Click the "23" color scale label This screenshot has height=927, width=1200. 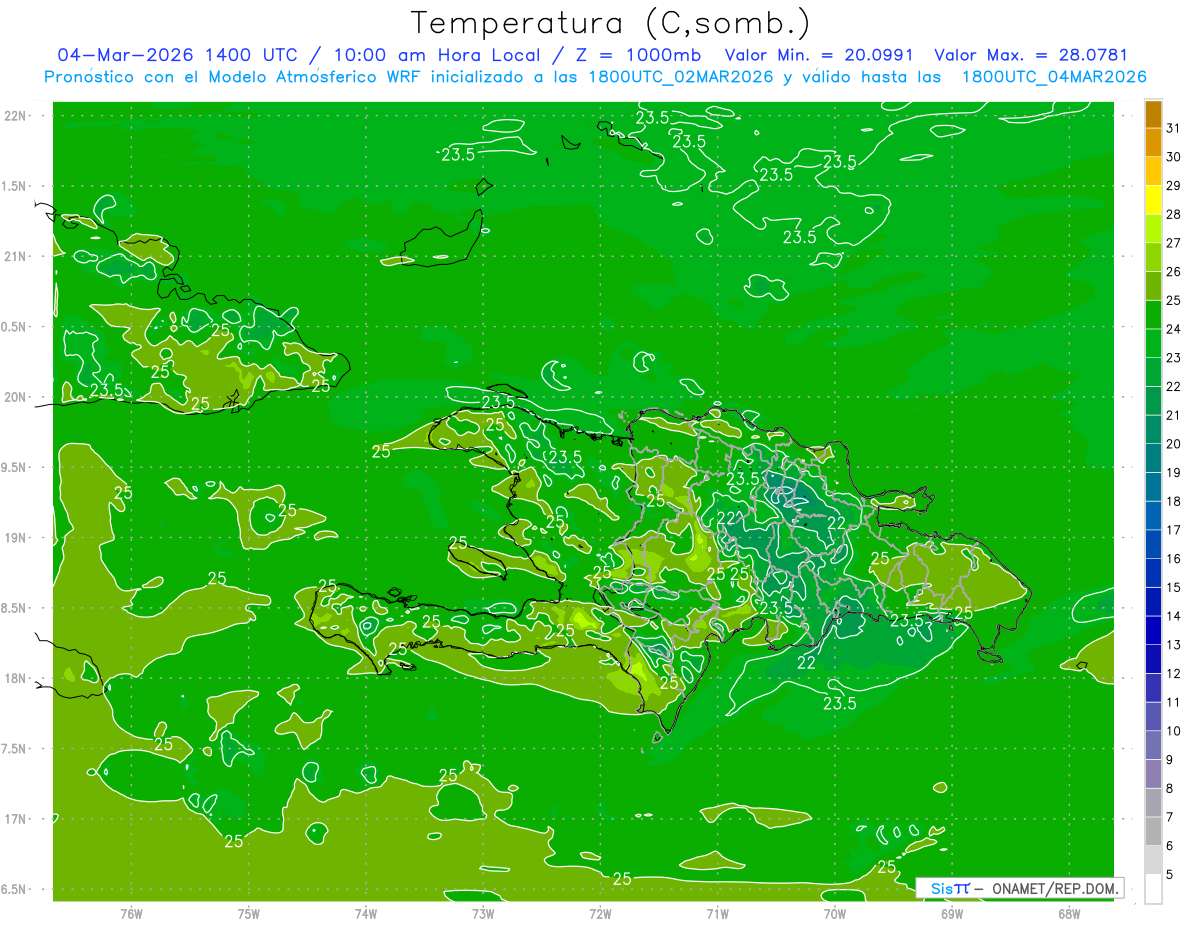1174,358
